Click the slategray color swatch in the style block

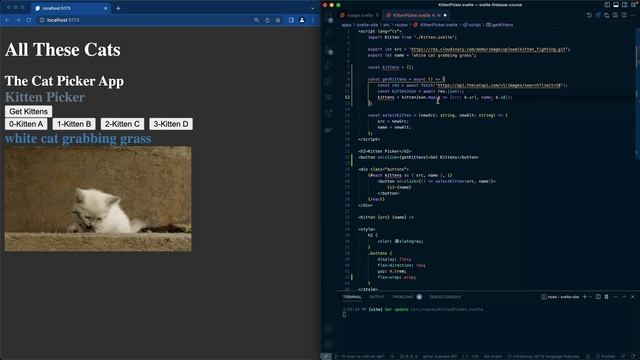396,241
